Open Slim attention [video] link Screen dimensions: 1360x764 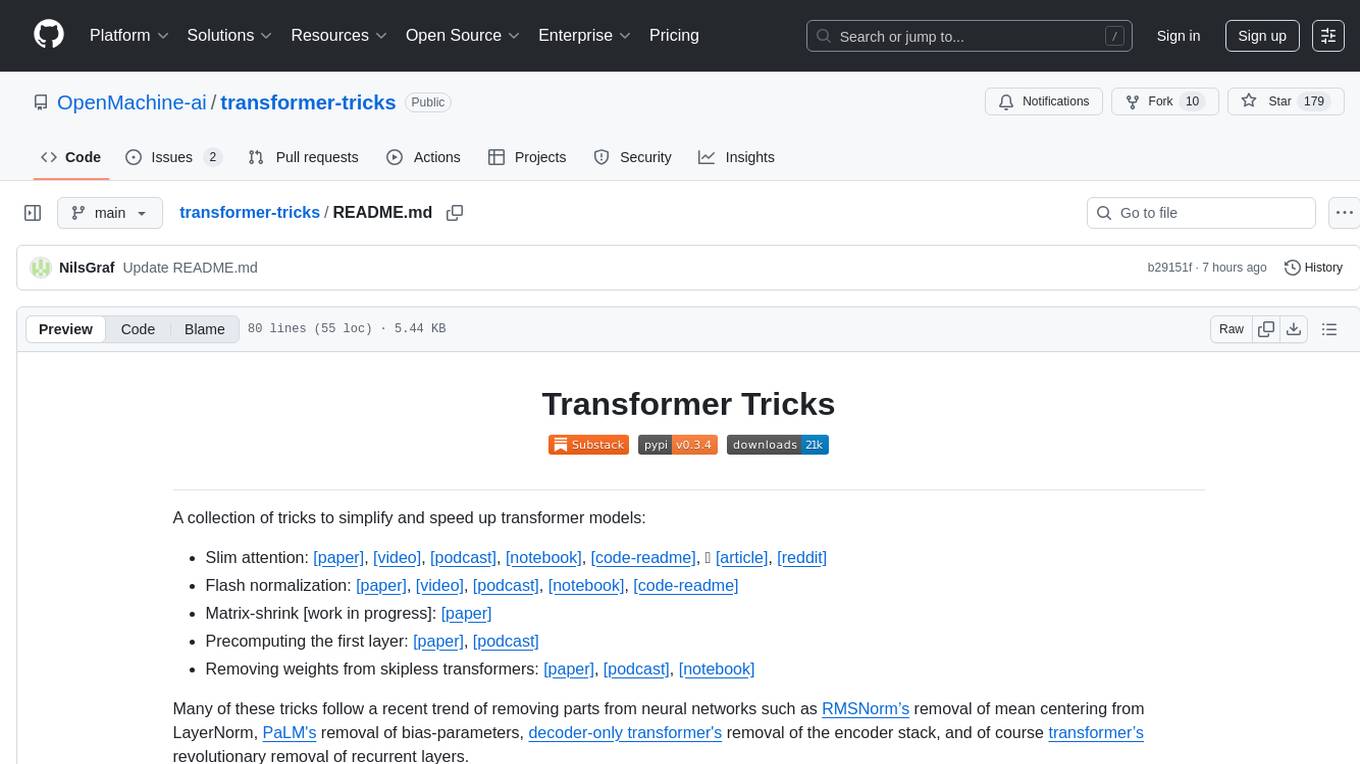(x=397, y=557)
